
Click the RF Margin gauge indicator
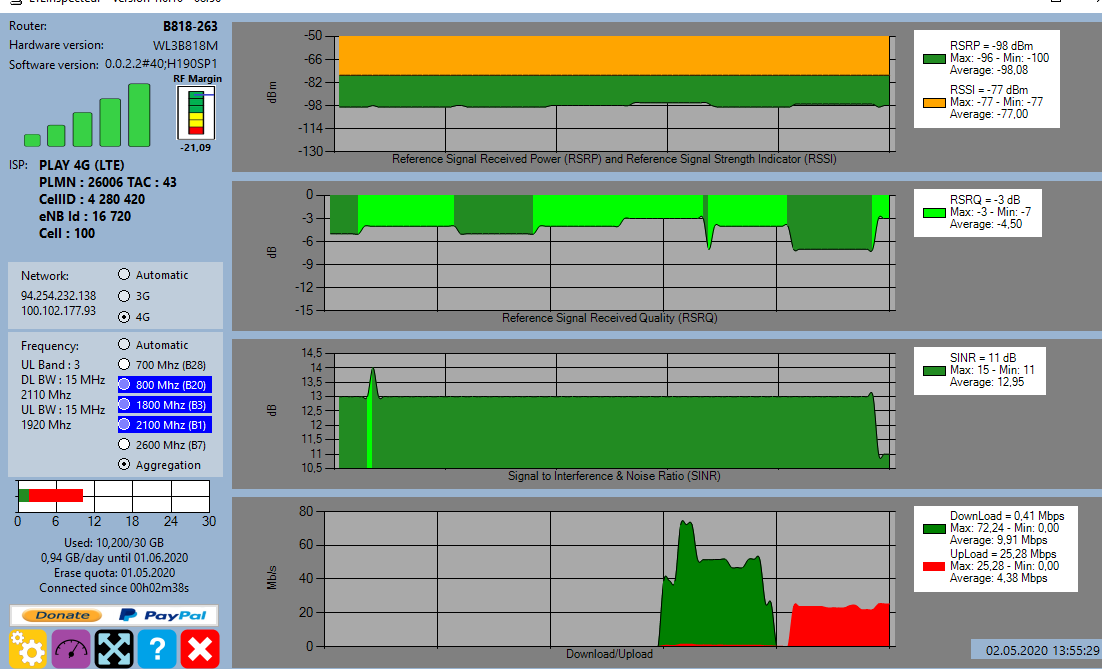(x=196, y=113)
